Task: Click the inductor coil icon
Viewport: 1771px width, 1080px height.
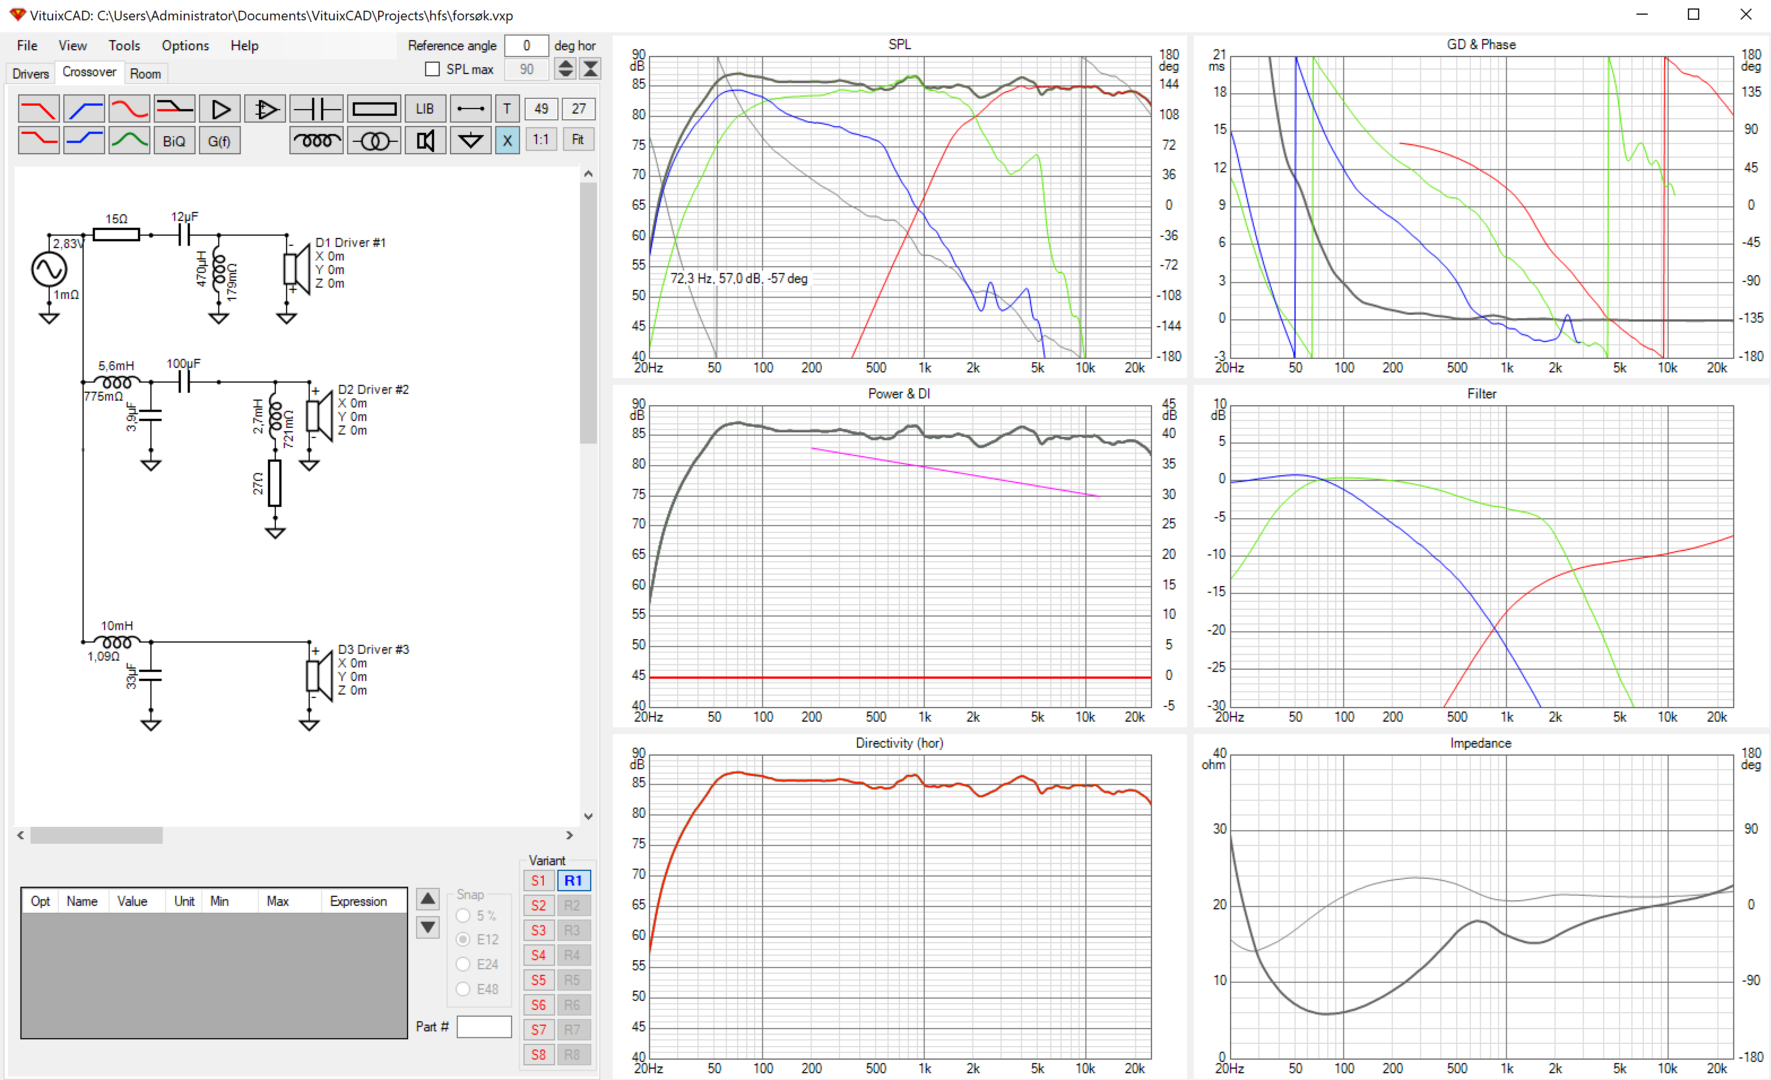Action: point(317,141)
